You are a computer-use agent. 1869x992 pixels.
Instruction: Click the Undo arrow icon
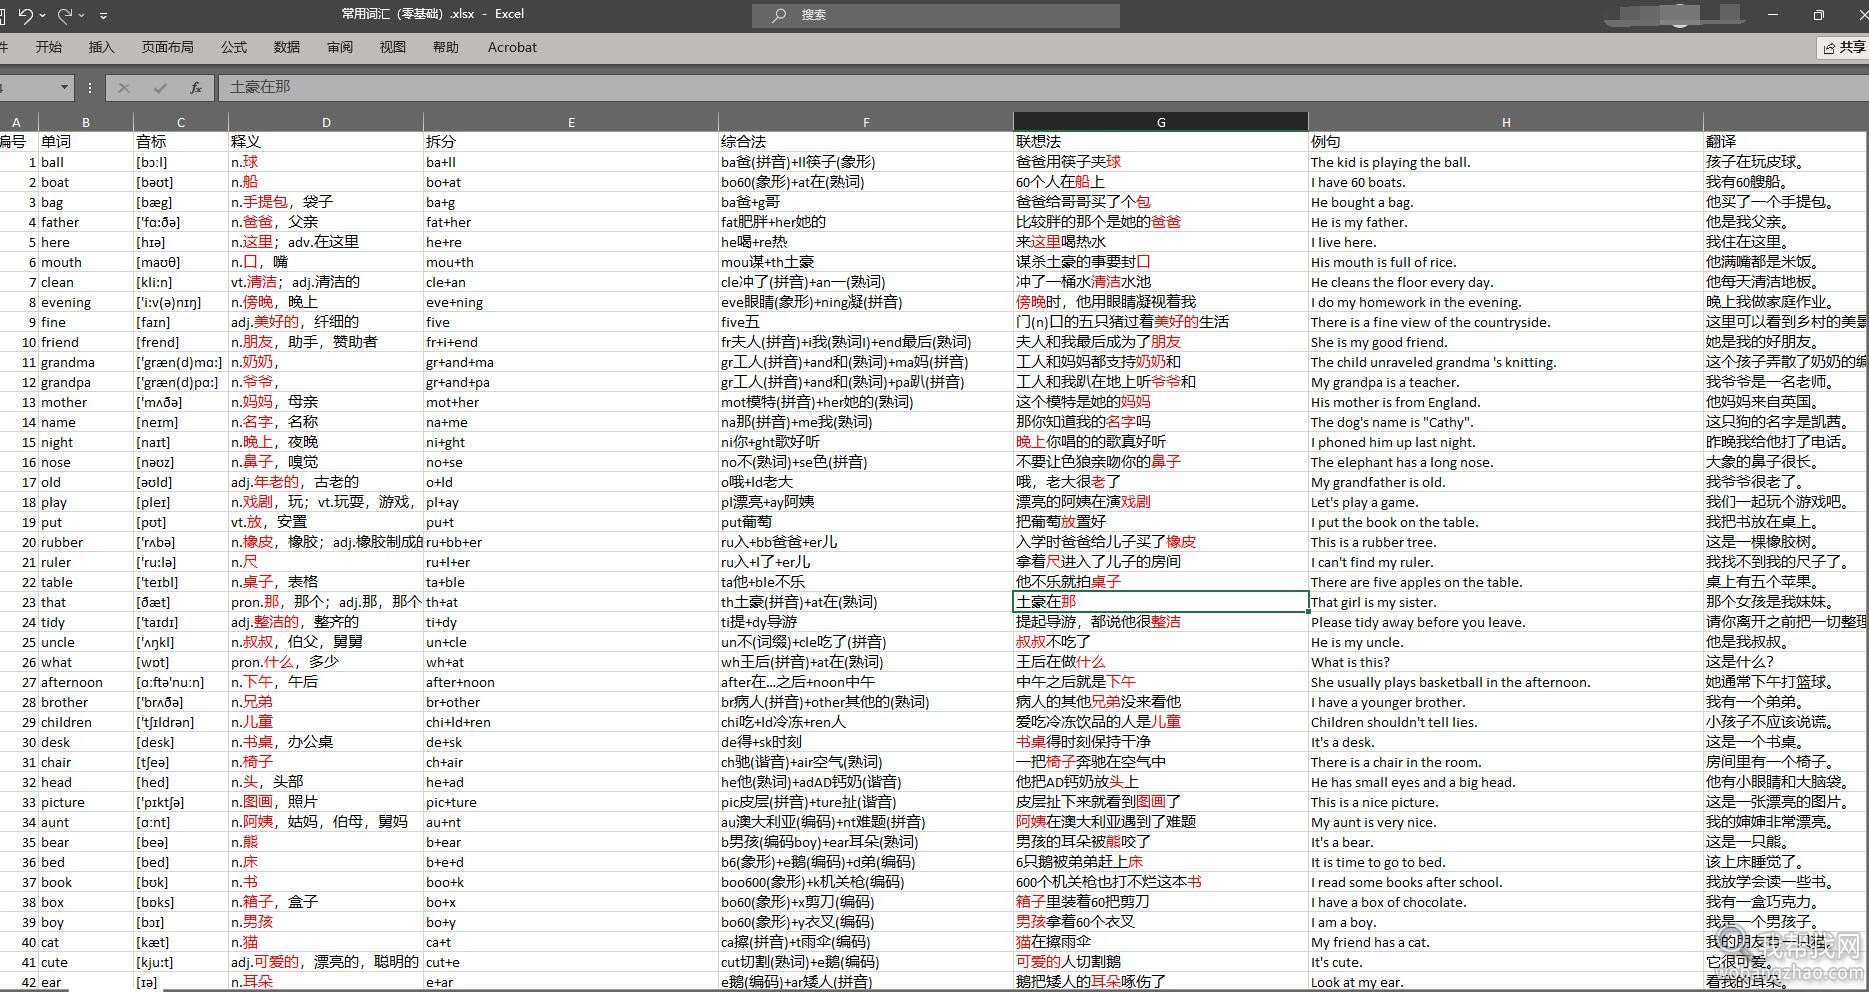click(x=26, y=15)
